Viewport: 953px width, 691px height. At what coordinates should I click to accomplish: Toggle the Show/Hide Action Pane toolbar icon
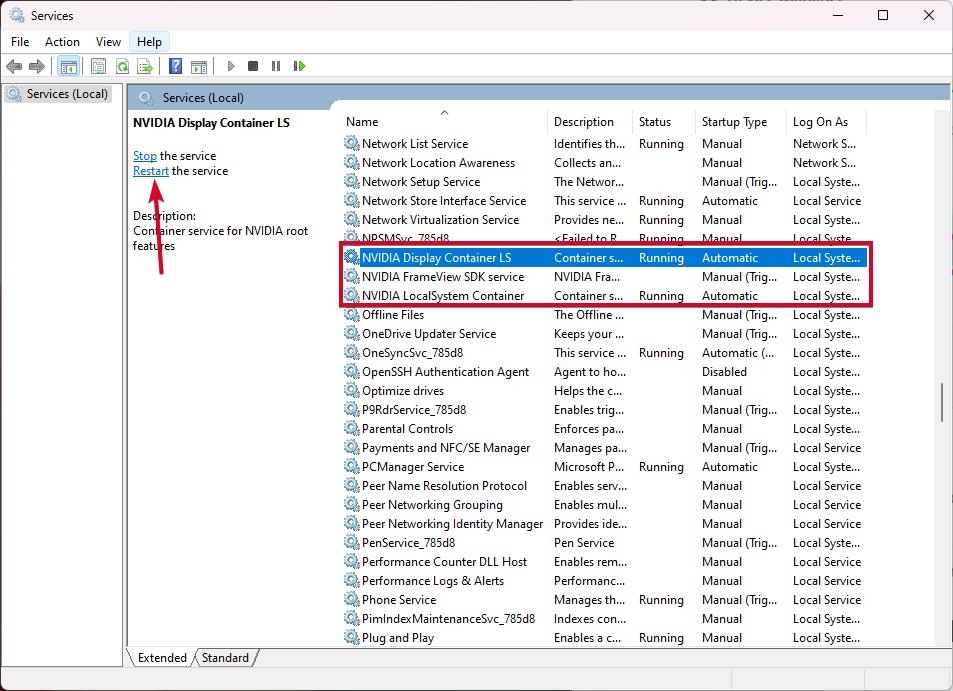click(x=199, y=66)
